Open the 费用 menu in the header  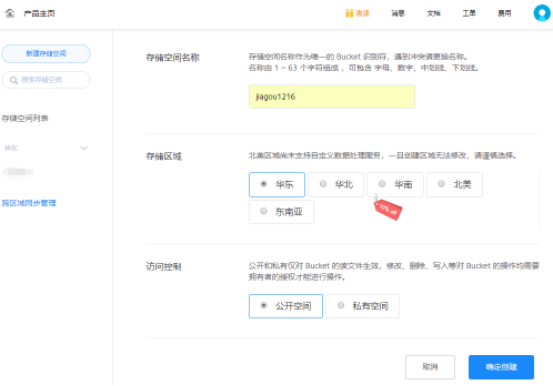tap(504, 13)
